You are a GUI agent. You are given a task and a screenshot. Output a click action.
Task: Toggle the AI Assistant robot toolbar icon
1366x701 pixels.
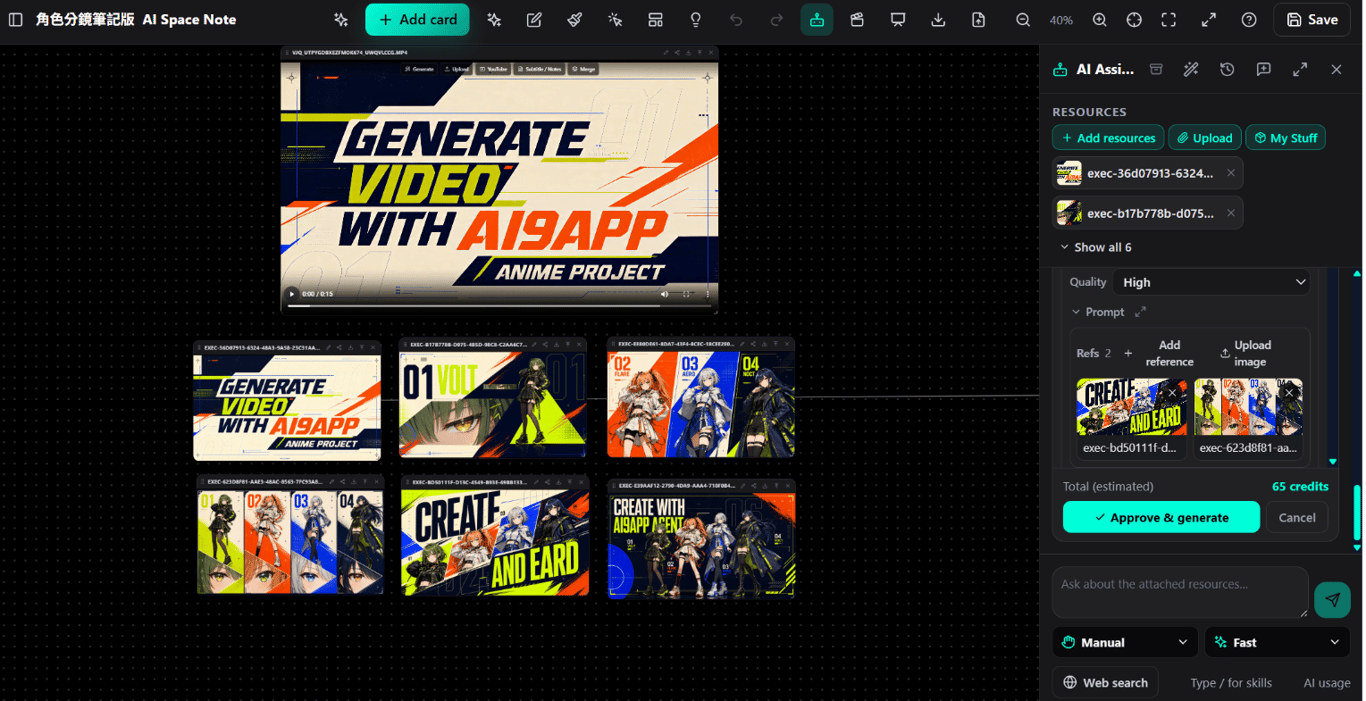point(817,20)
